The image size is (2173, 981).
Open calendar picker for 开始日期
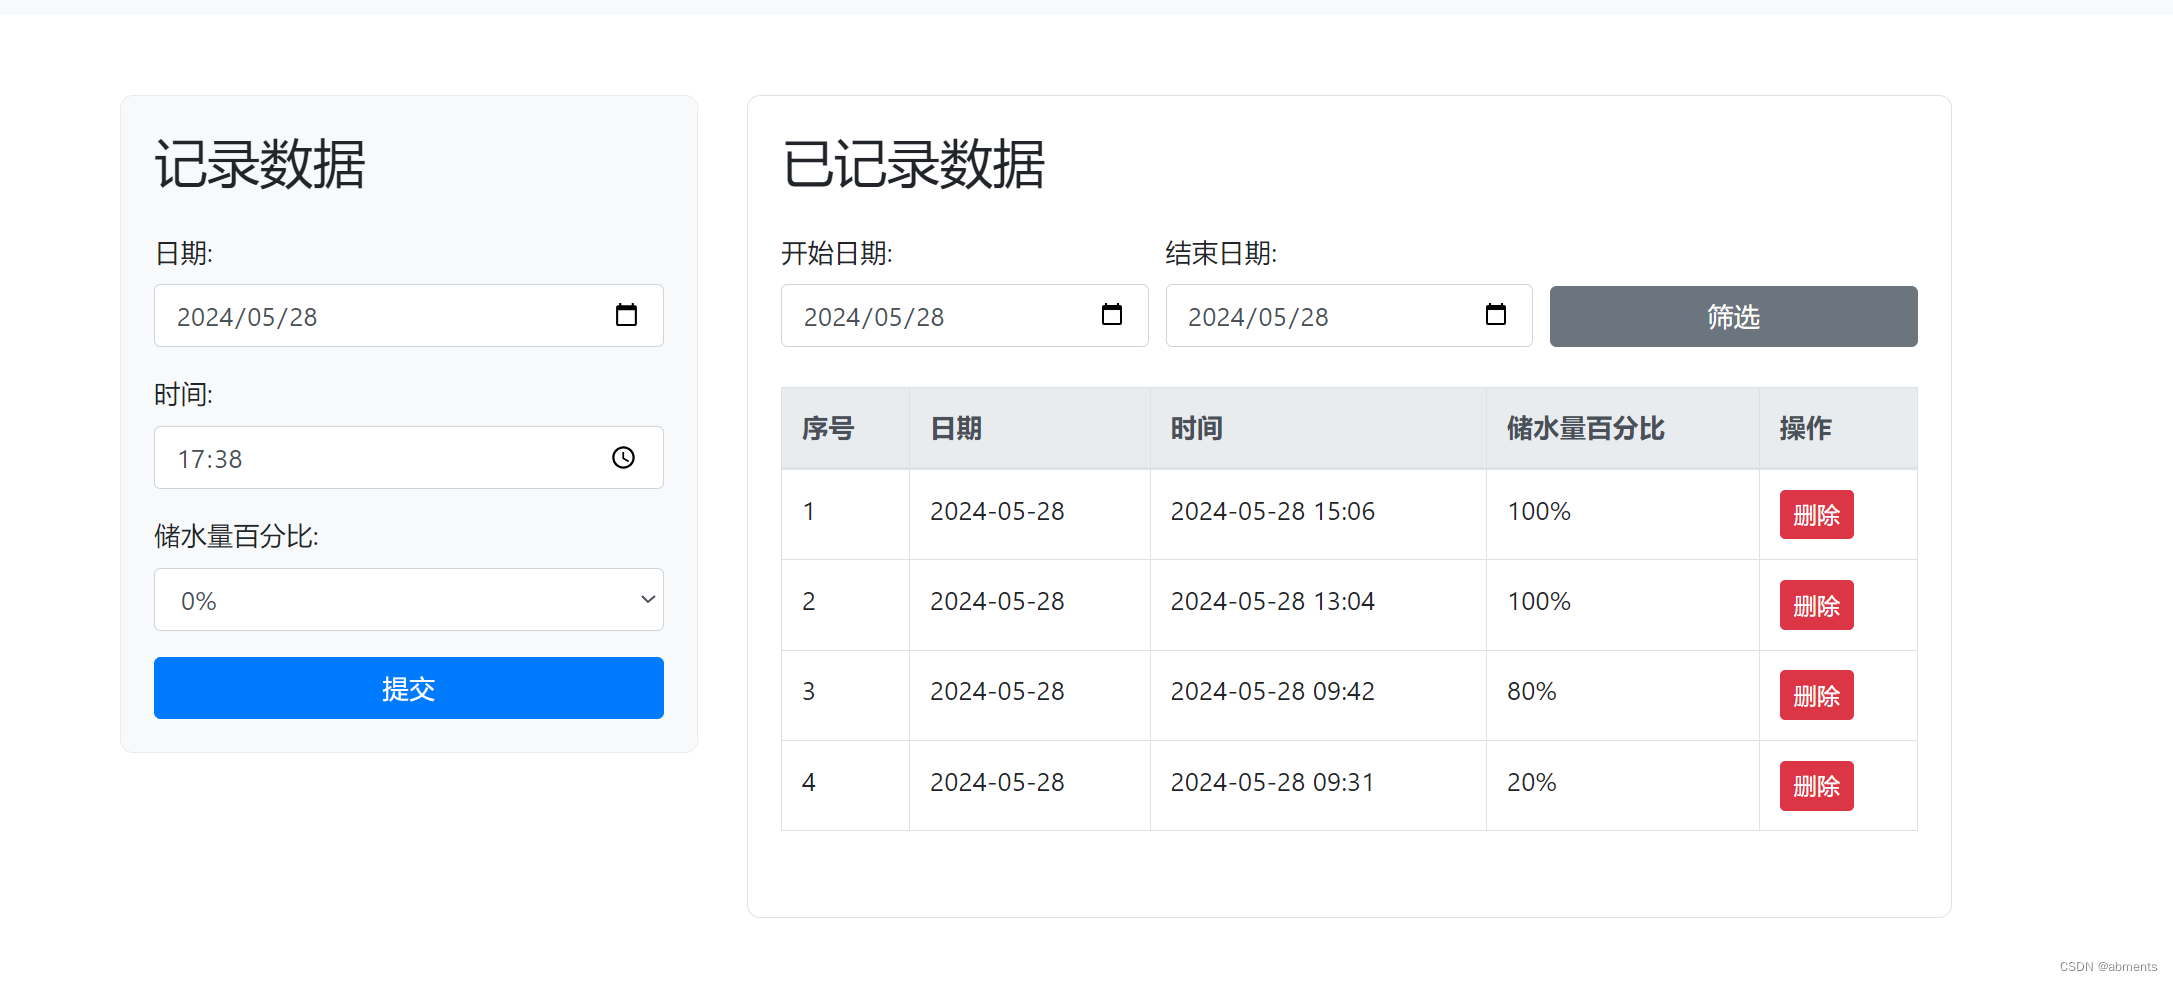pyautogui.click(x=1111, y=315)
